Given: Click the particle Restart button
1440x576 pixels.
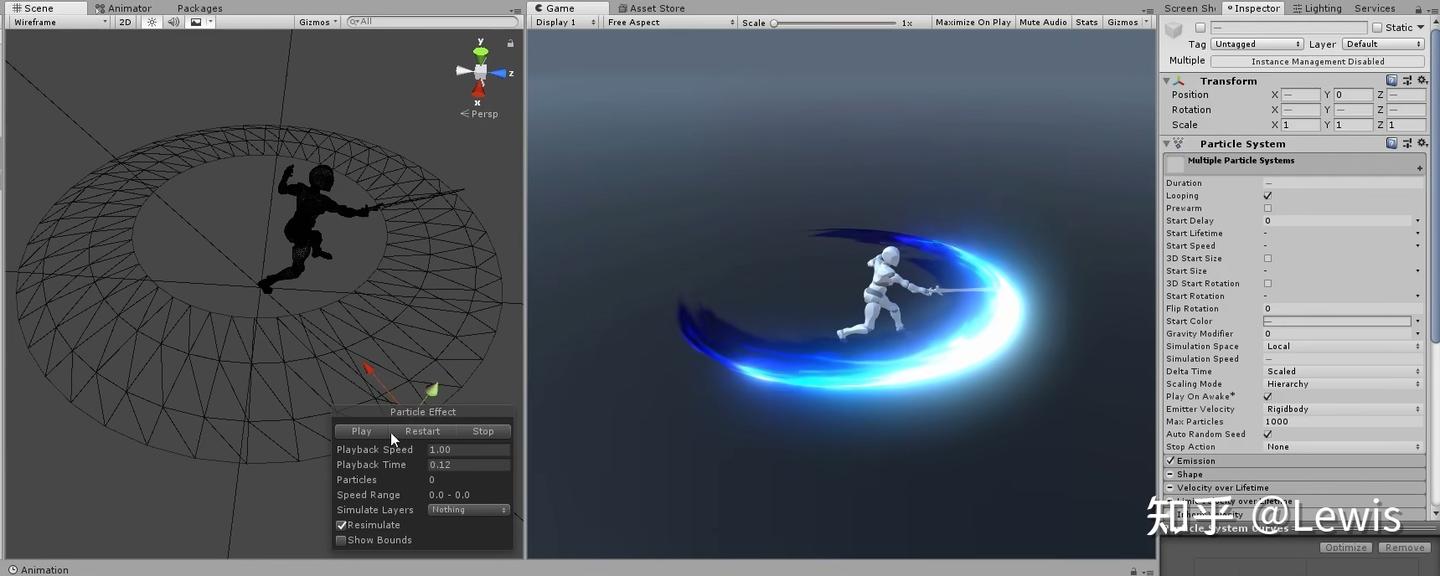Looking at the screenshot, I should click(422, 431).
